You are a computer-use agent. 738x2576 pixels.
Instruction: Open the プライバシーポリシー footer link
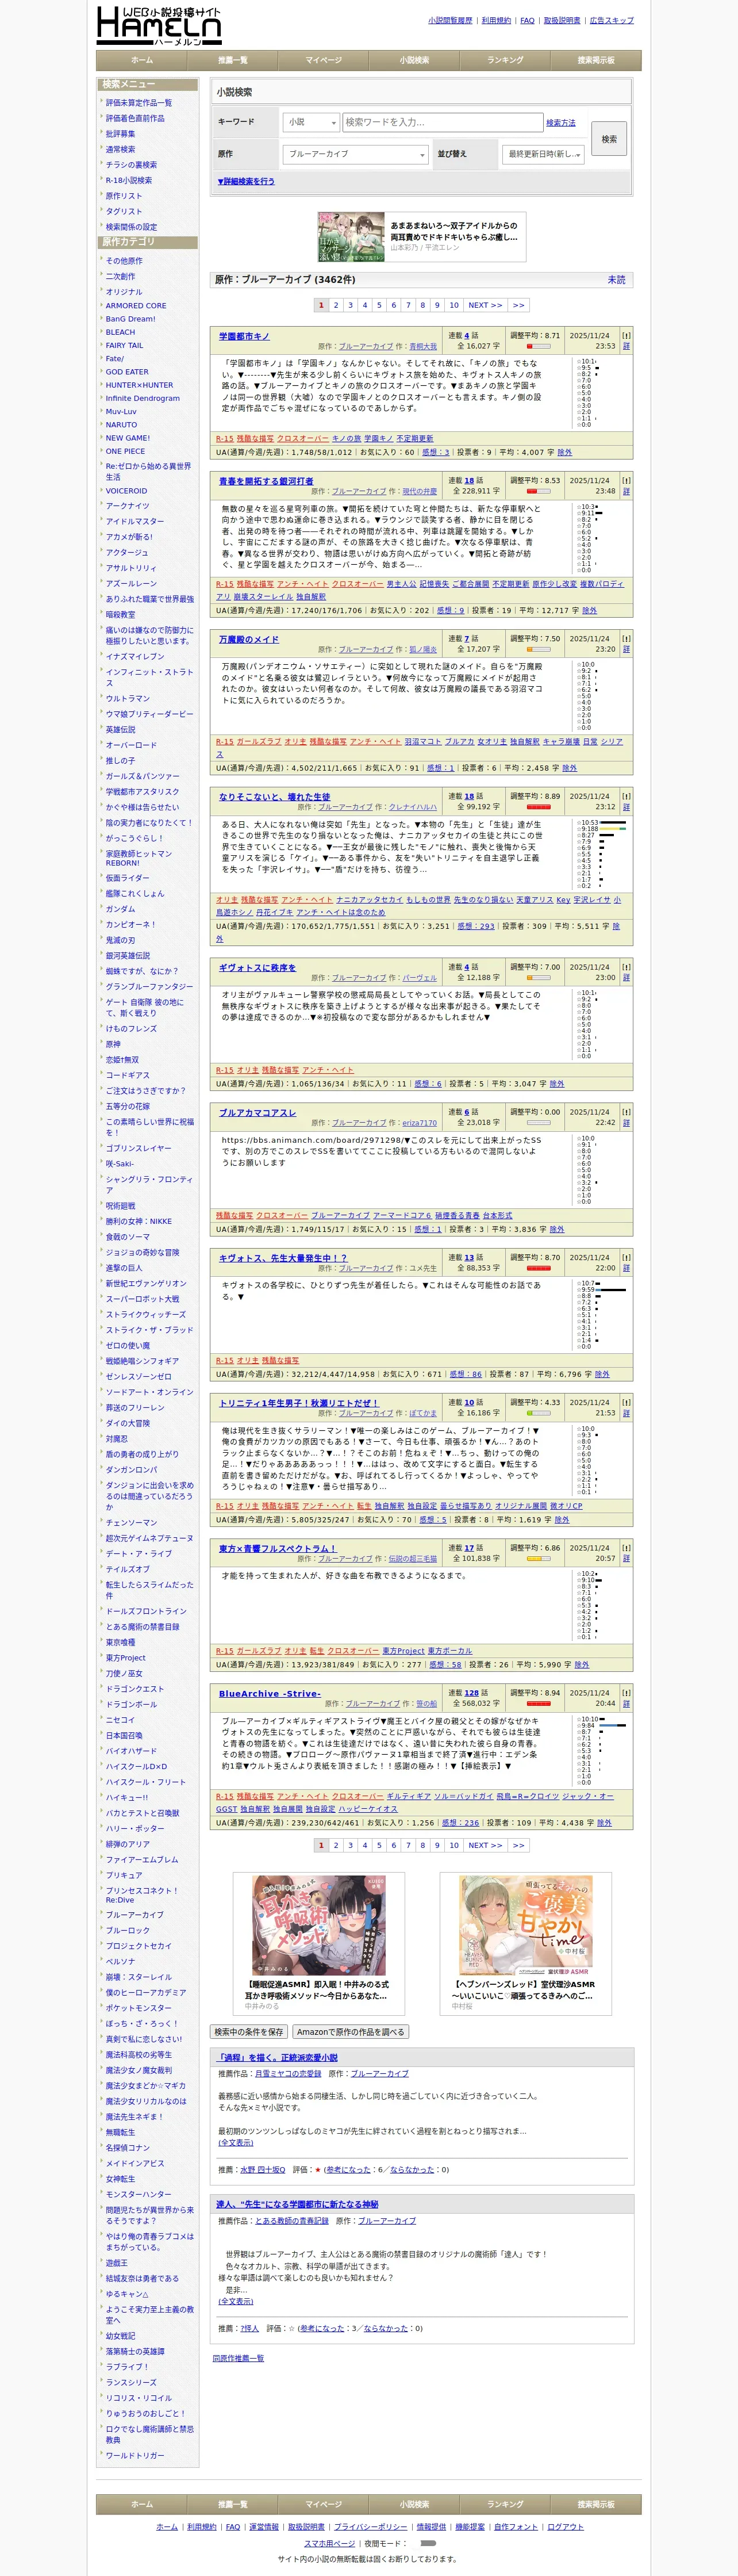coord(370,2527)
